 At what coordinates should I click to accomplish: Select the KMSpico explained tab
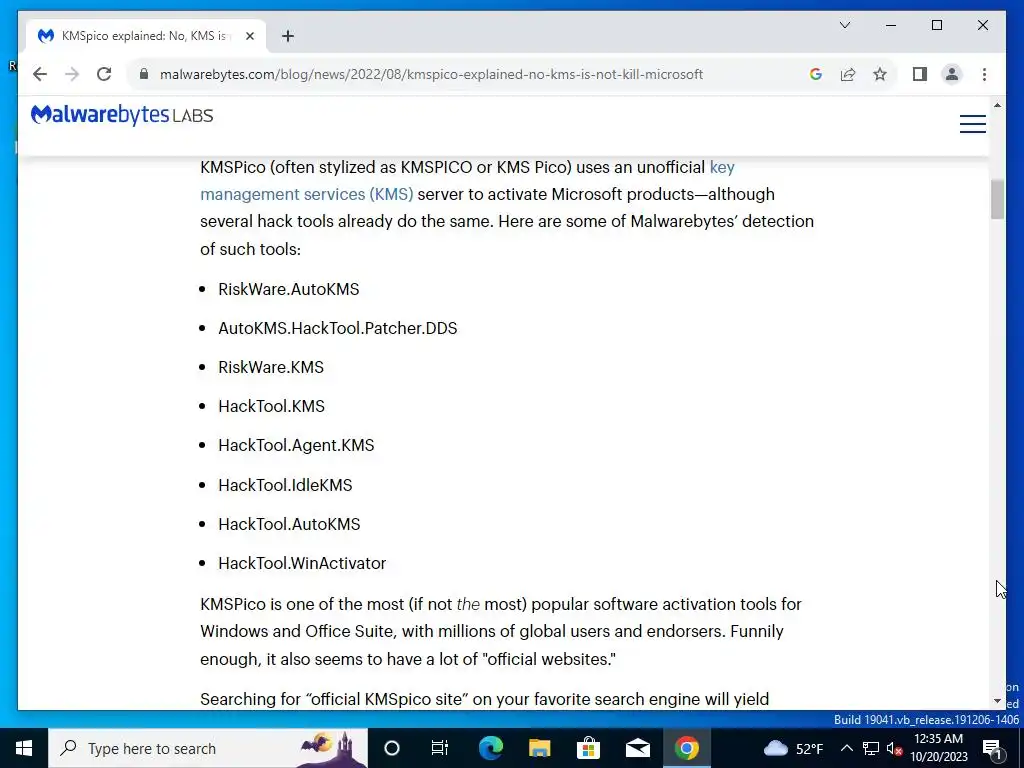point(144,36)
